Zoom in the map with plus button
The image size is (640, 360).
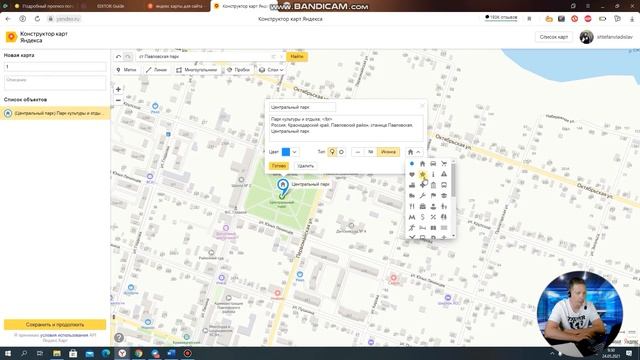[118, 89]
